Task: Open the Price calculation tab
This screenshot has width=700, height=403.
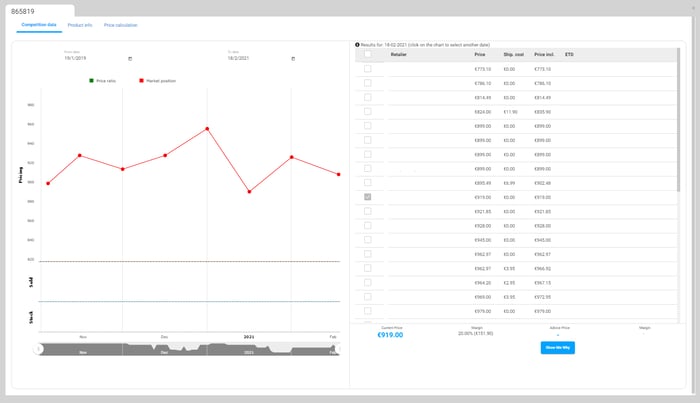Action: coord(121,25)
